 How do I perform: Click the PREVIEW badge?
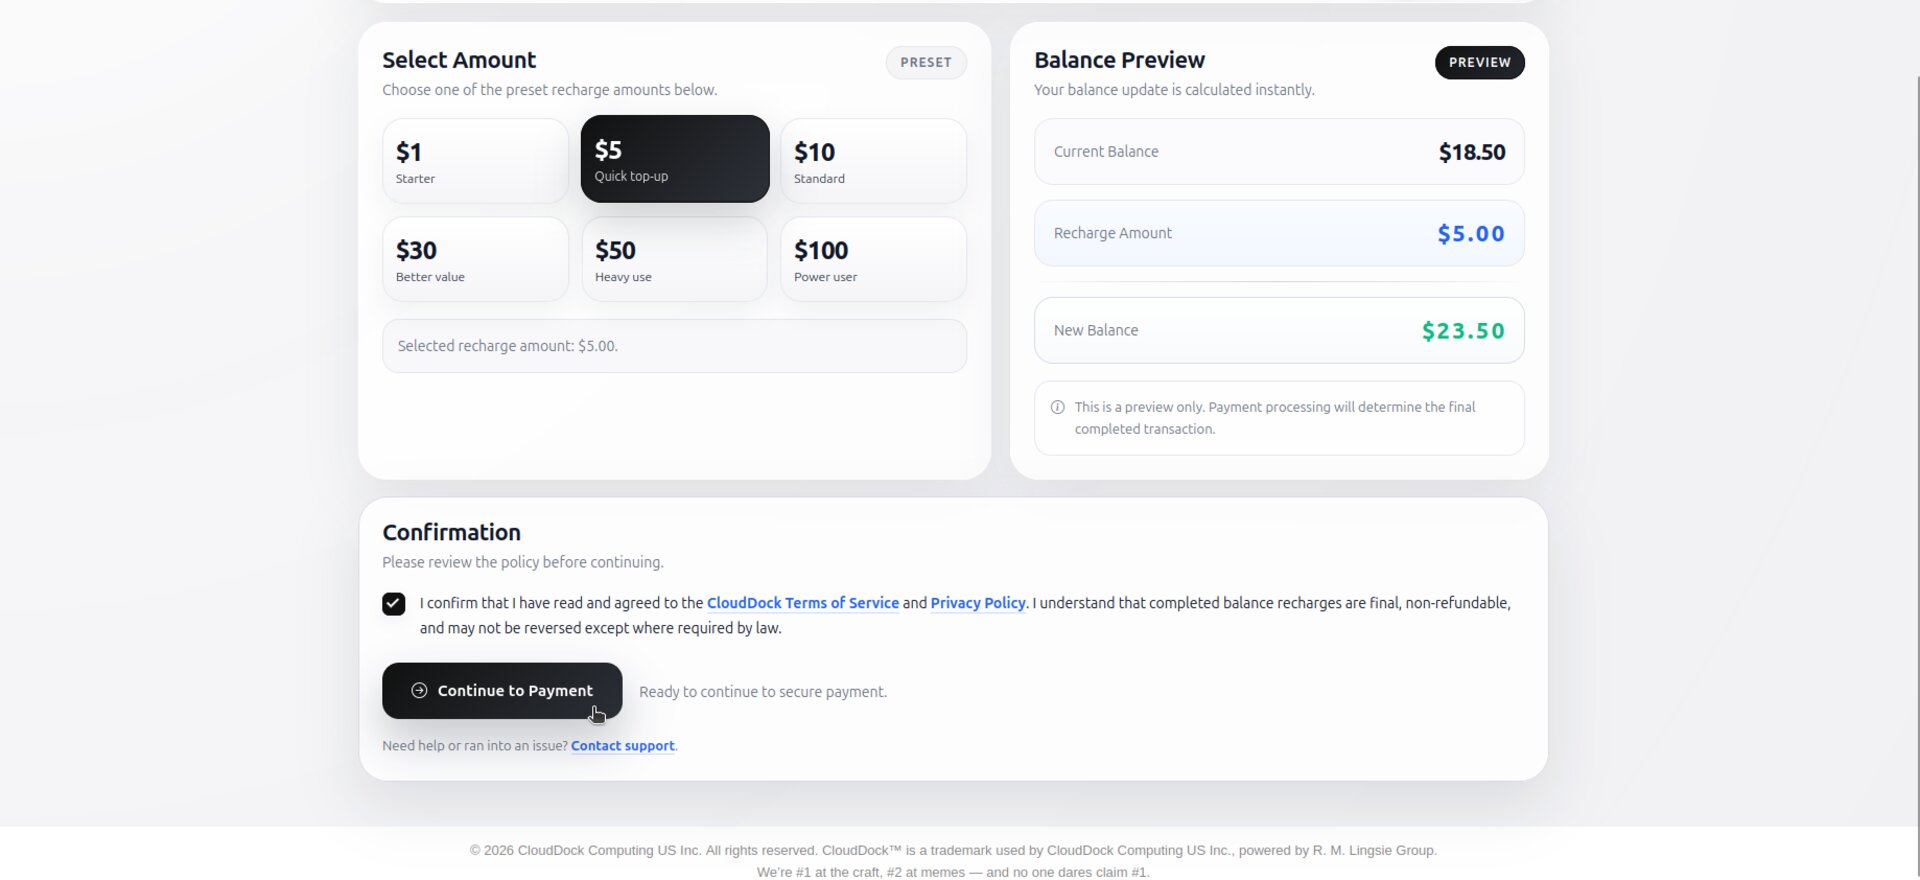coord(1479,62)
